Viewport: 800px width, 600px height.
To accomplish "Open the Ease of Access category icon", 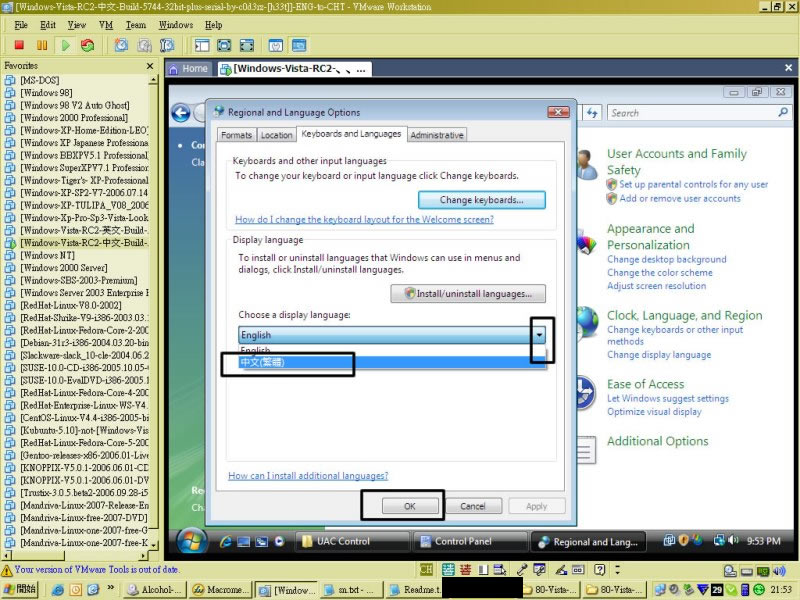I will [586, 393].
